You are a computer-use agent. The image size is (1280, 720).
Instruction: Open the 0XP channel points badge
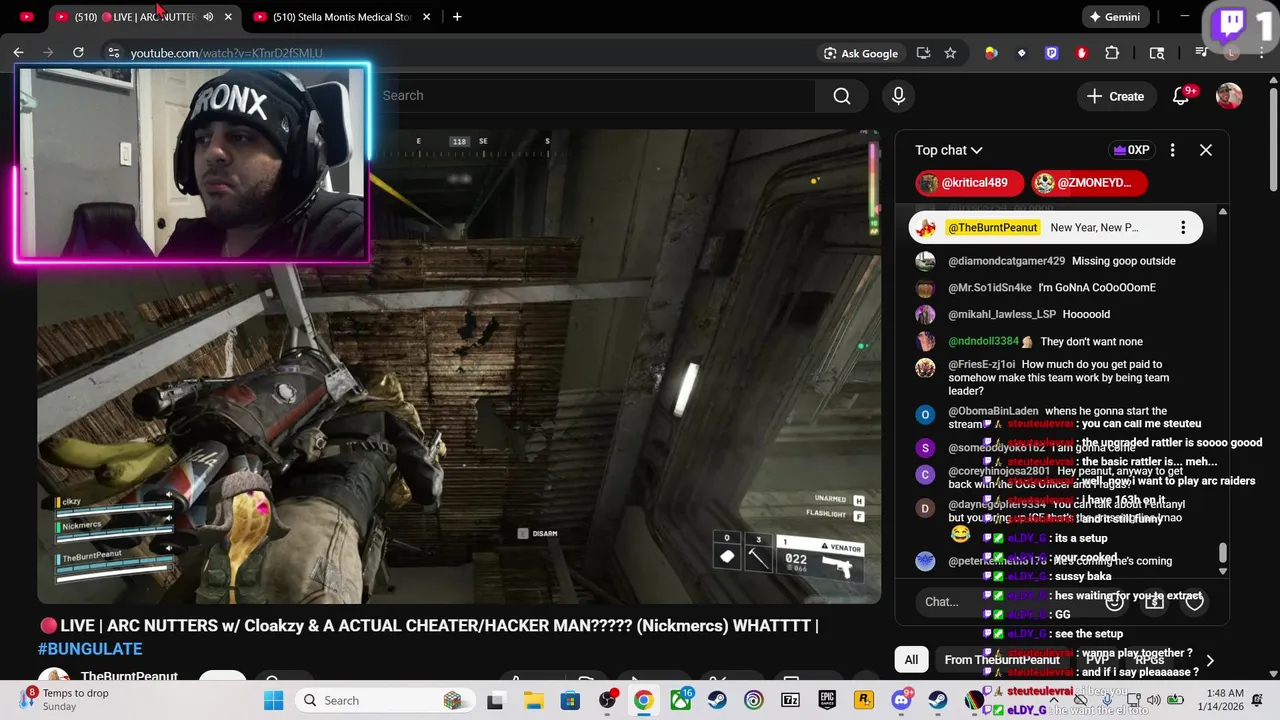pos(1131,150)
